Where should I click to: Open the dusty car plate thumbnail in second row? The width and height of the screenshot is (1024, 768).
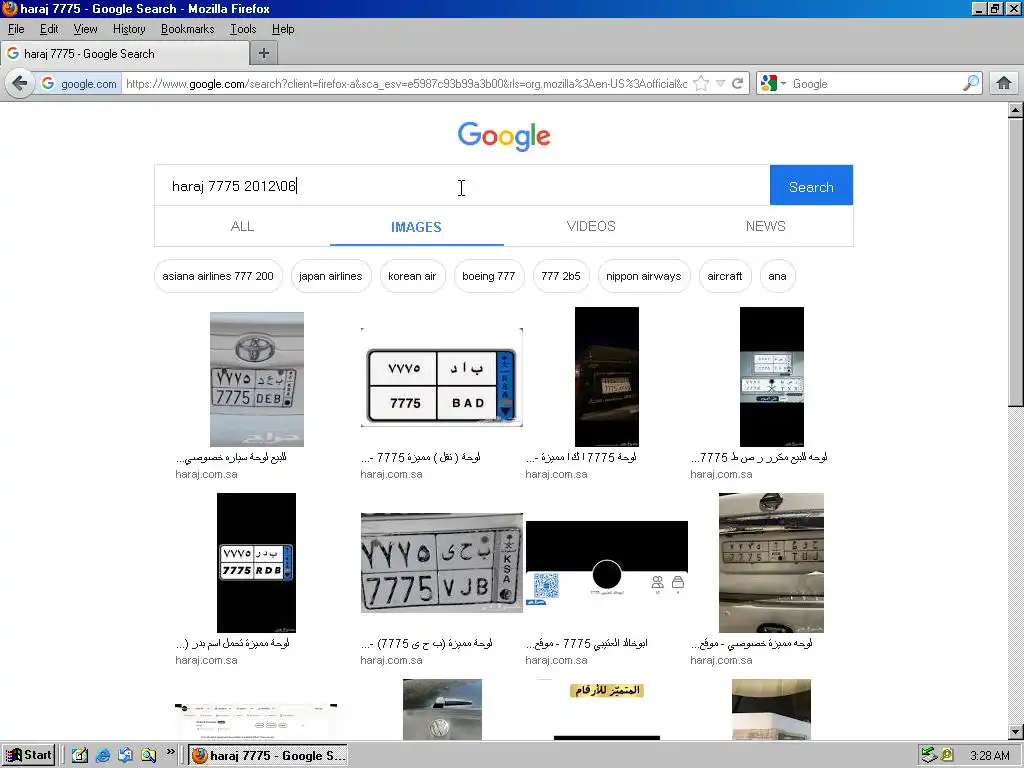[x=771, y=563]
